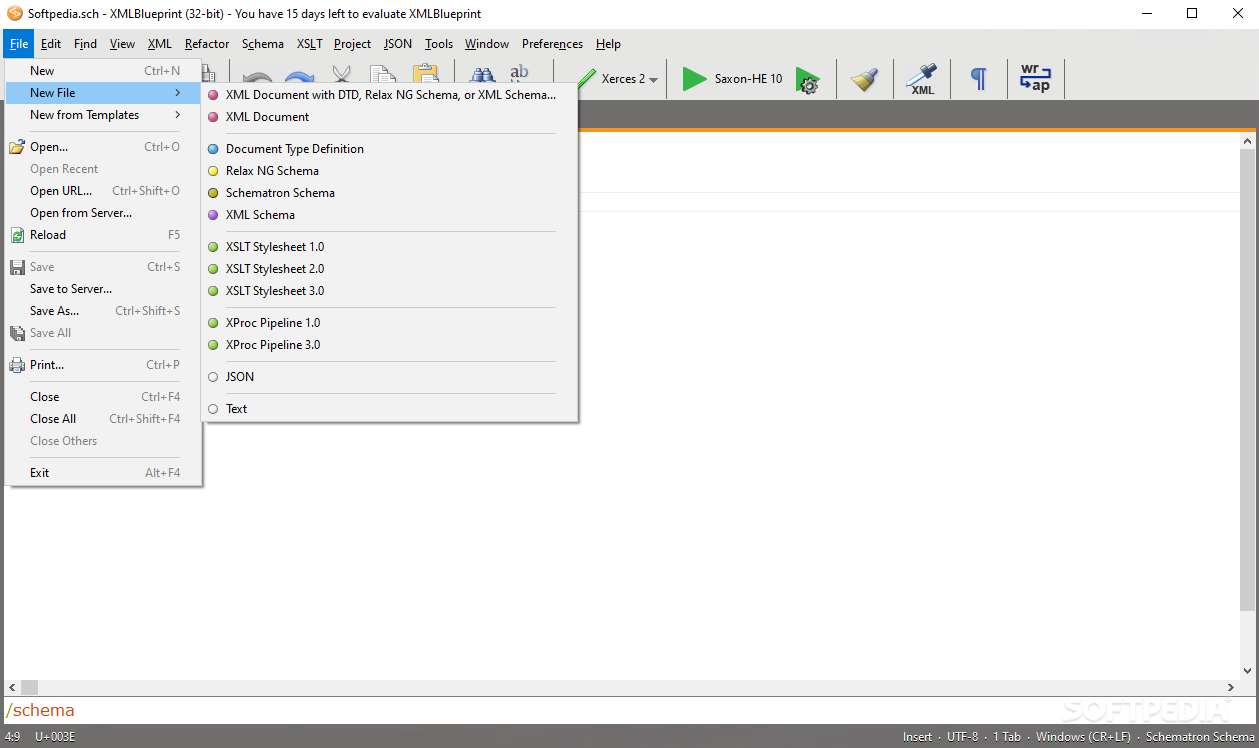Open the XSLT menu
Viewport: 1259px width, 748px height.
point(309,44)
